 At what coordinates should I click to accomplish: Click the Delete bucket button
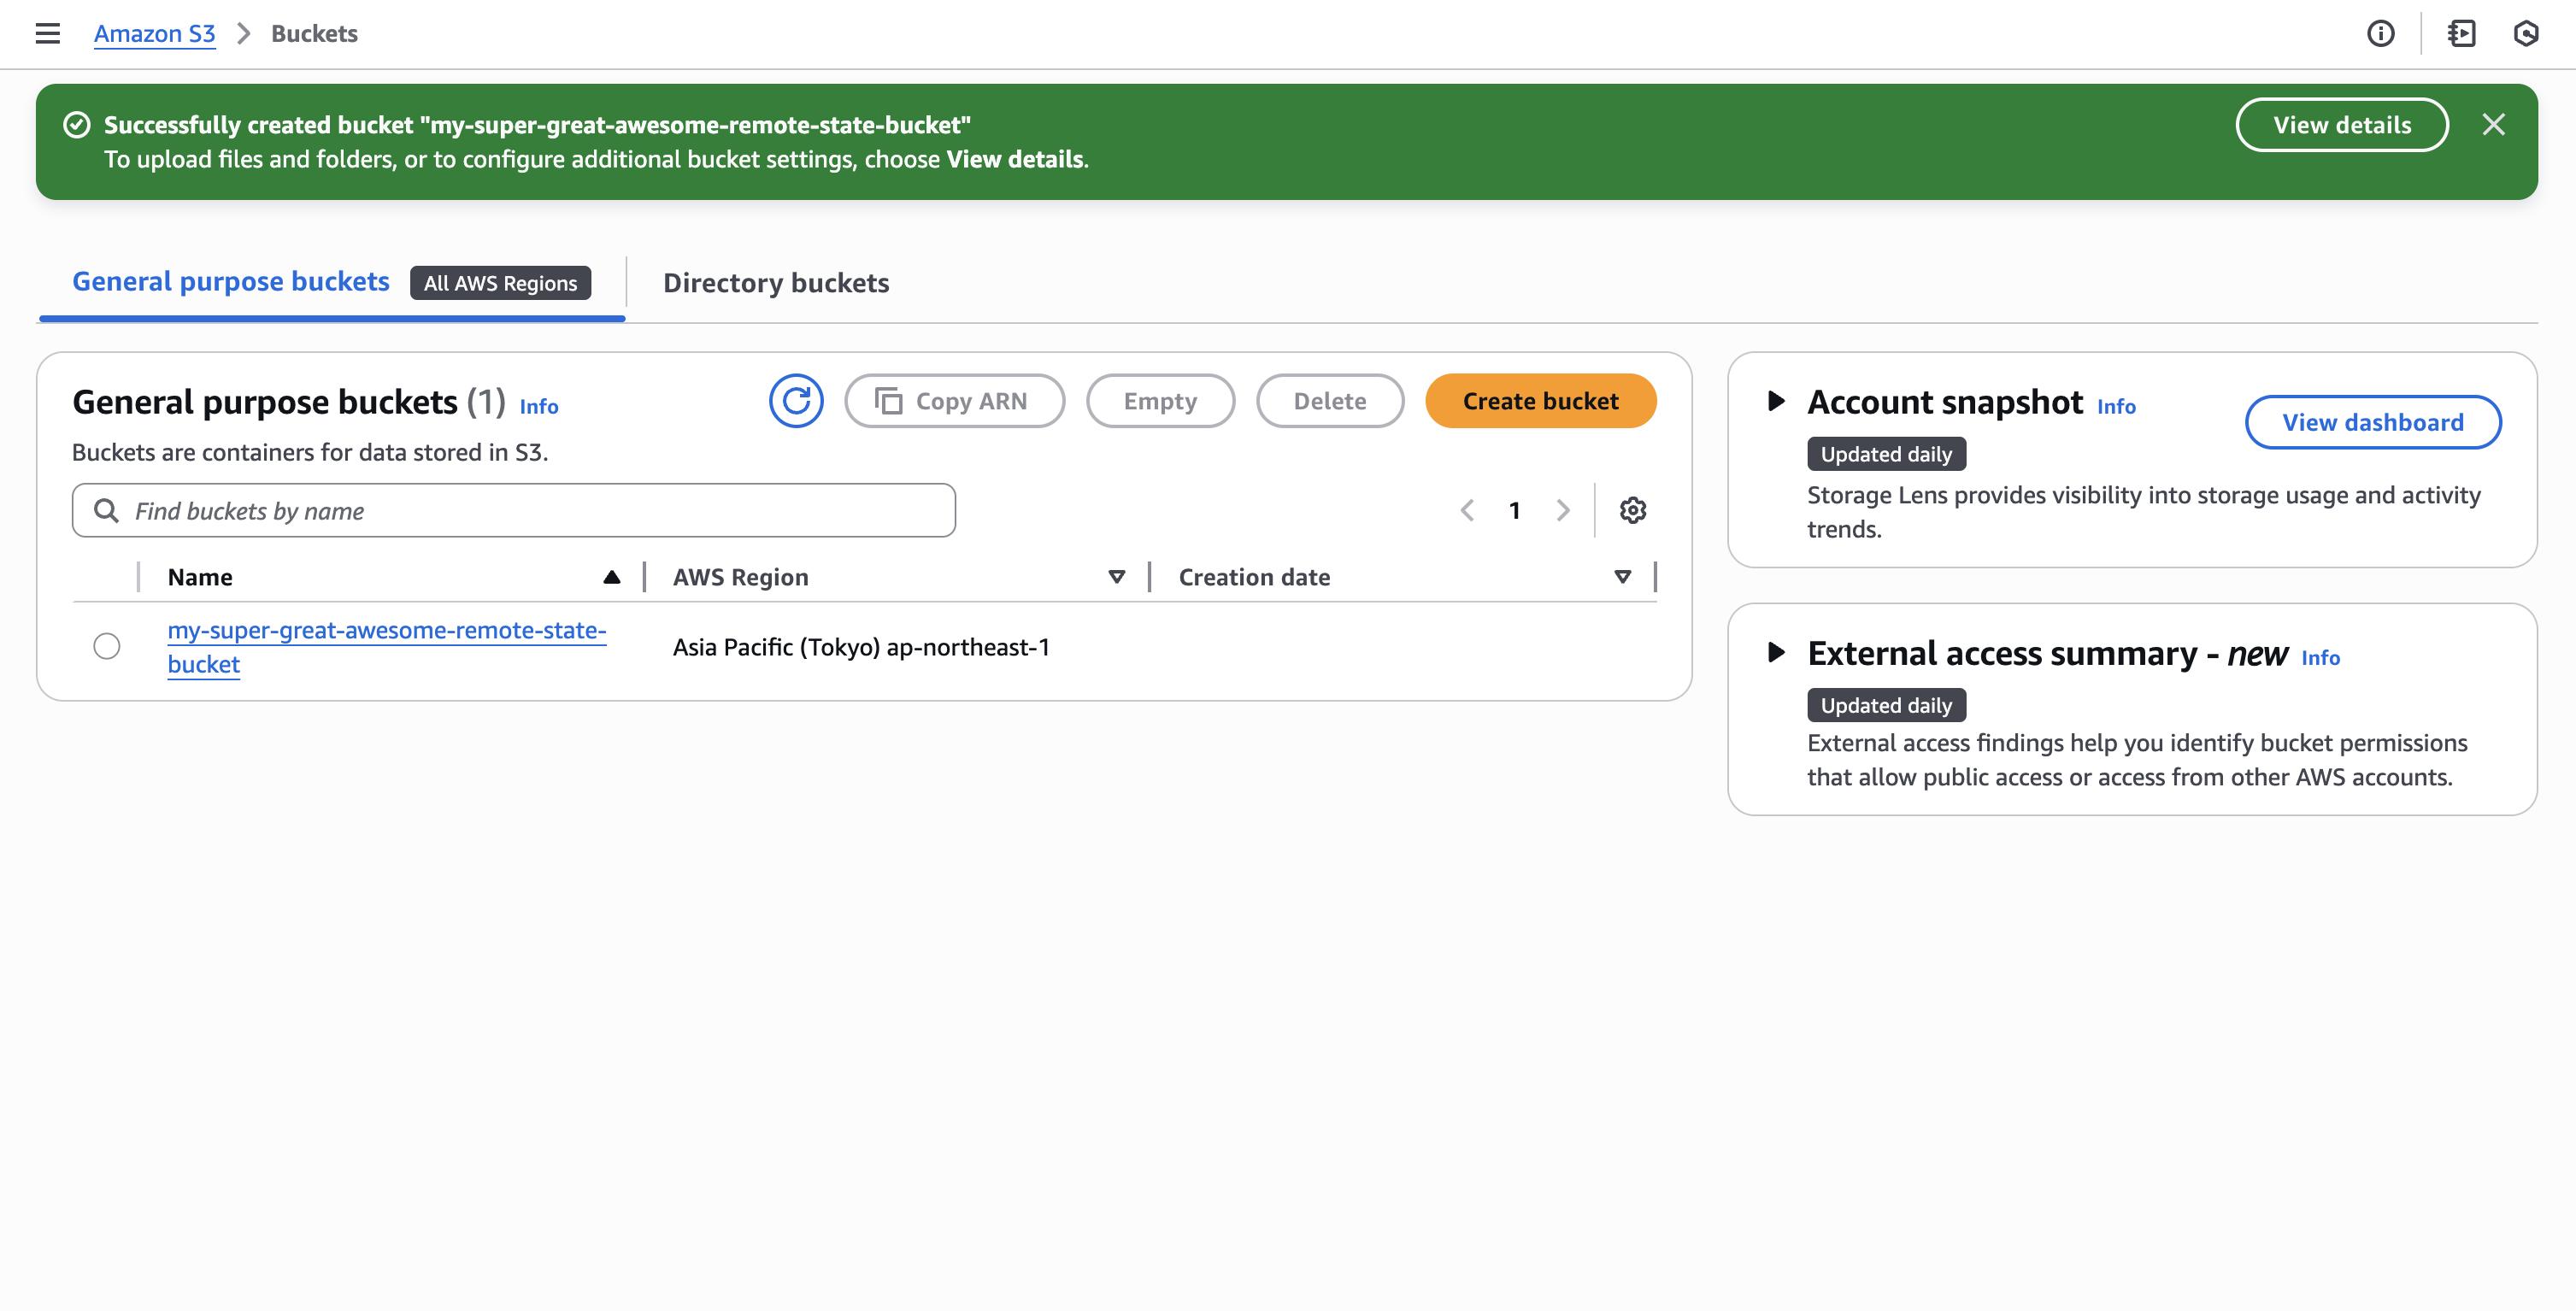pyautogui.click(x=1330, y=401)
